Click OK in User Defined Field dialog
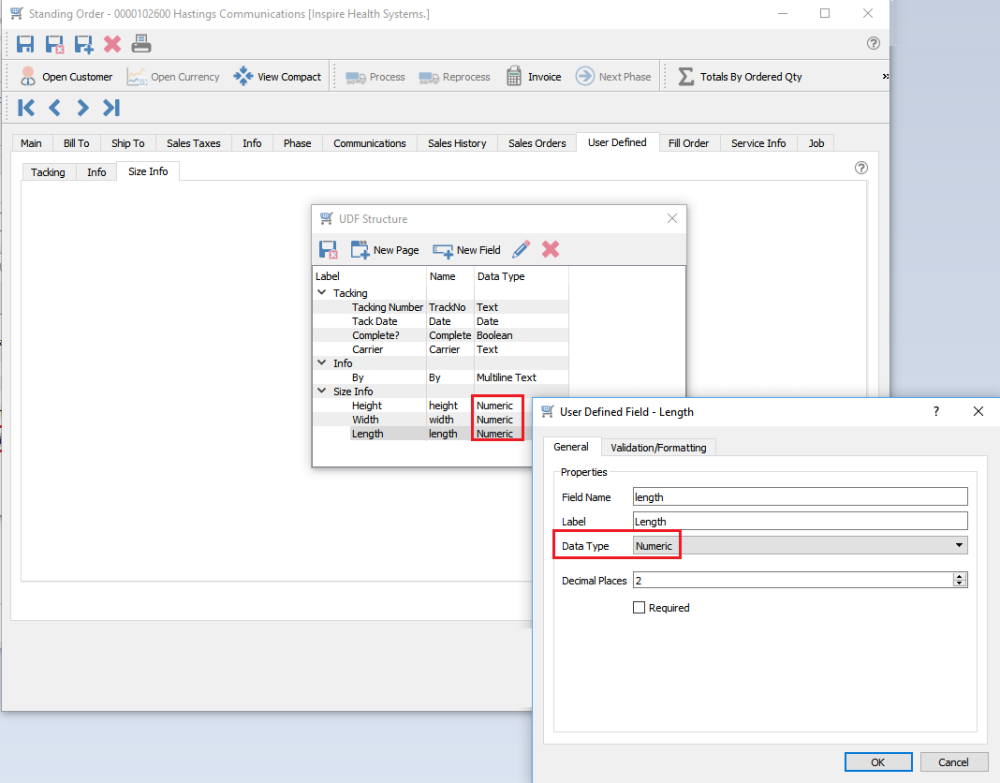 click(x=878, y=762)
